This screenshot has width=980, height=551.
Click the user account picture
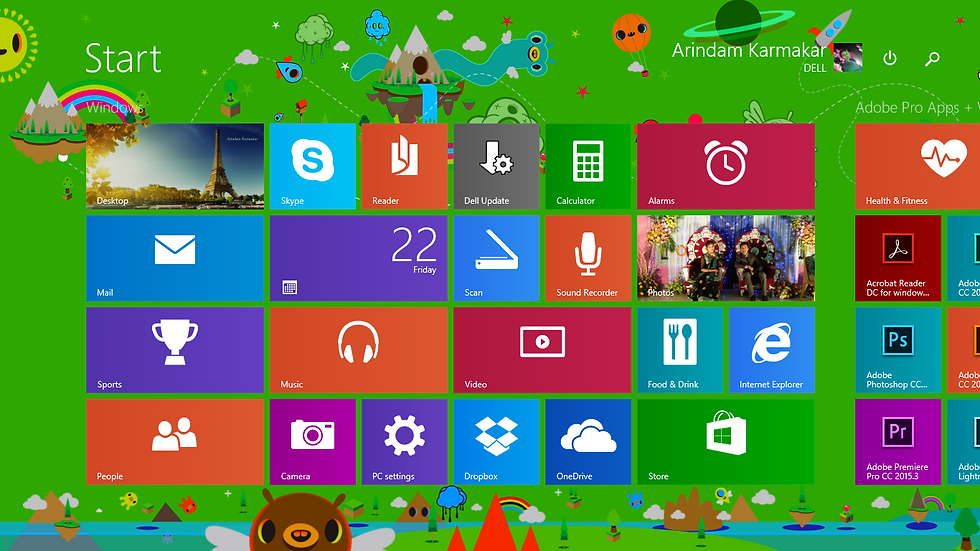848,57
